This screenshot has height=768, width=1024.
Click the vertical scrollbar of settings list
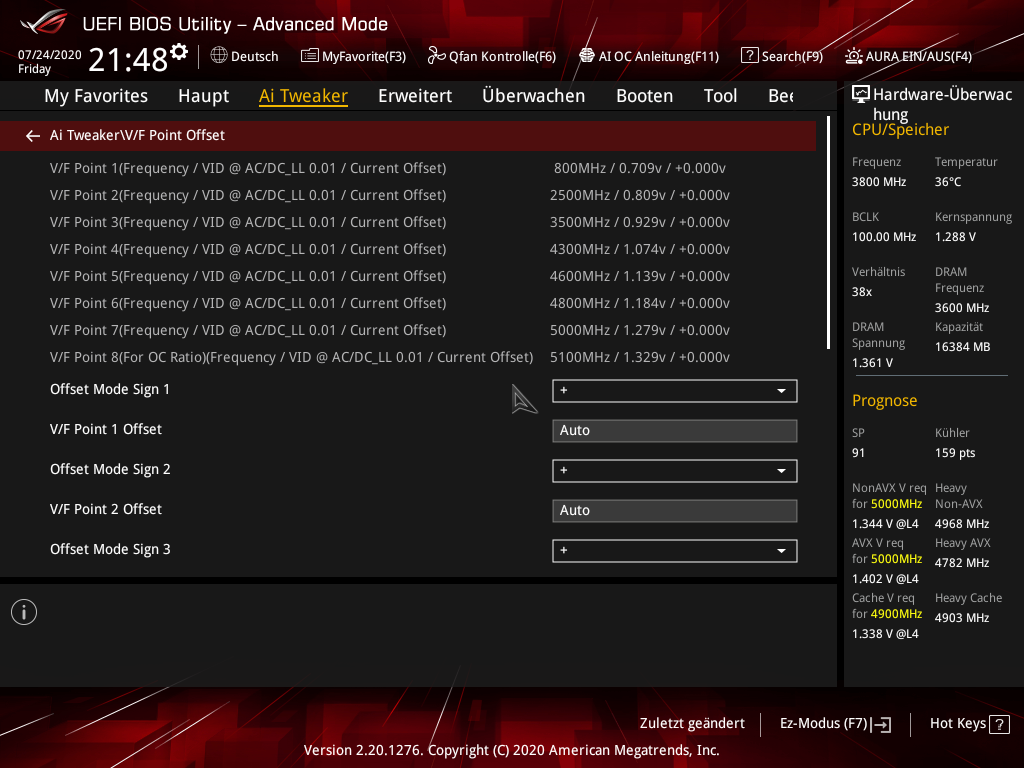pos(828,232)
